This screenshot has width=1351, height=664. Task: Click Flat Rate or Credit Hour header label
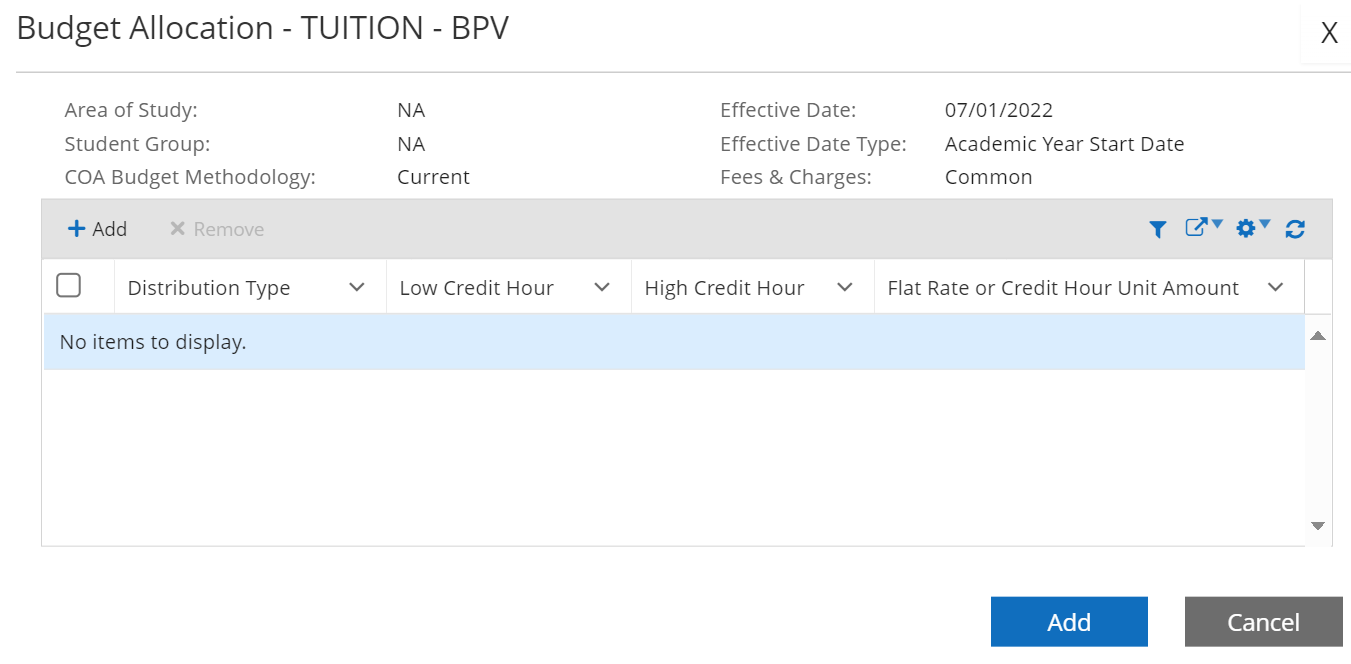[1063, 288]
